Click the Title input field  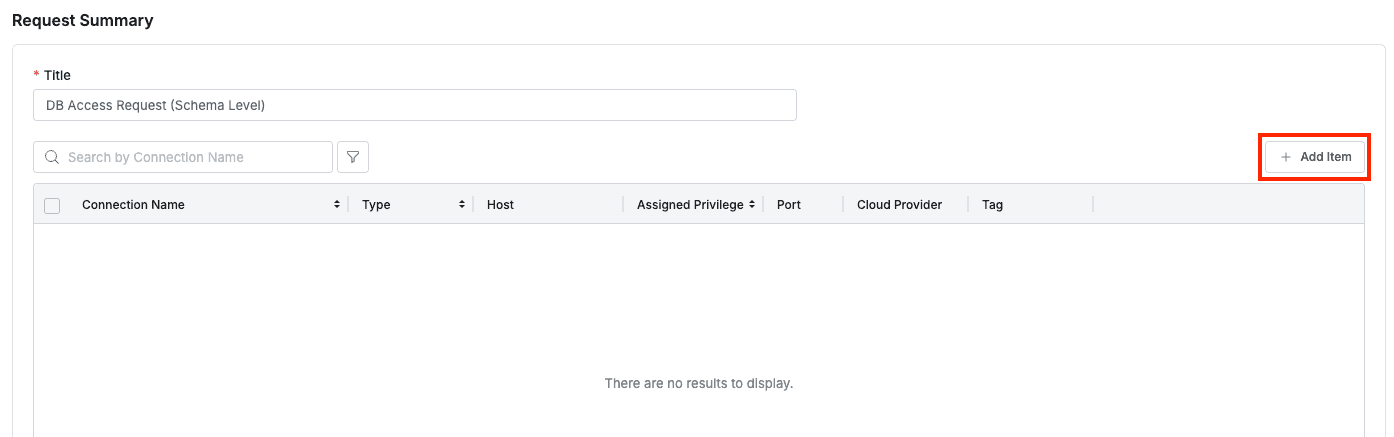pos(414,105)
